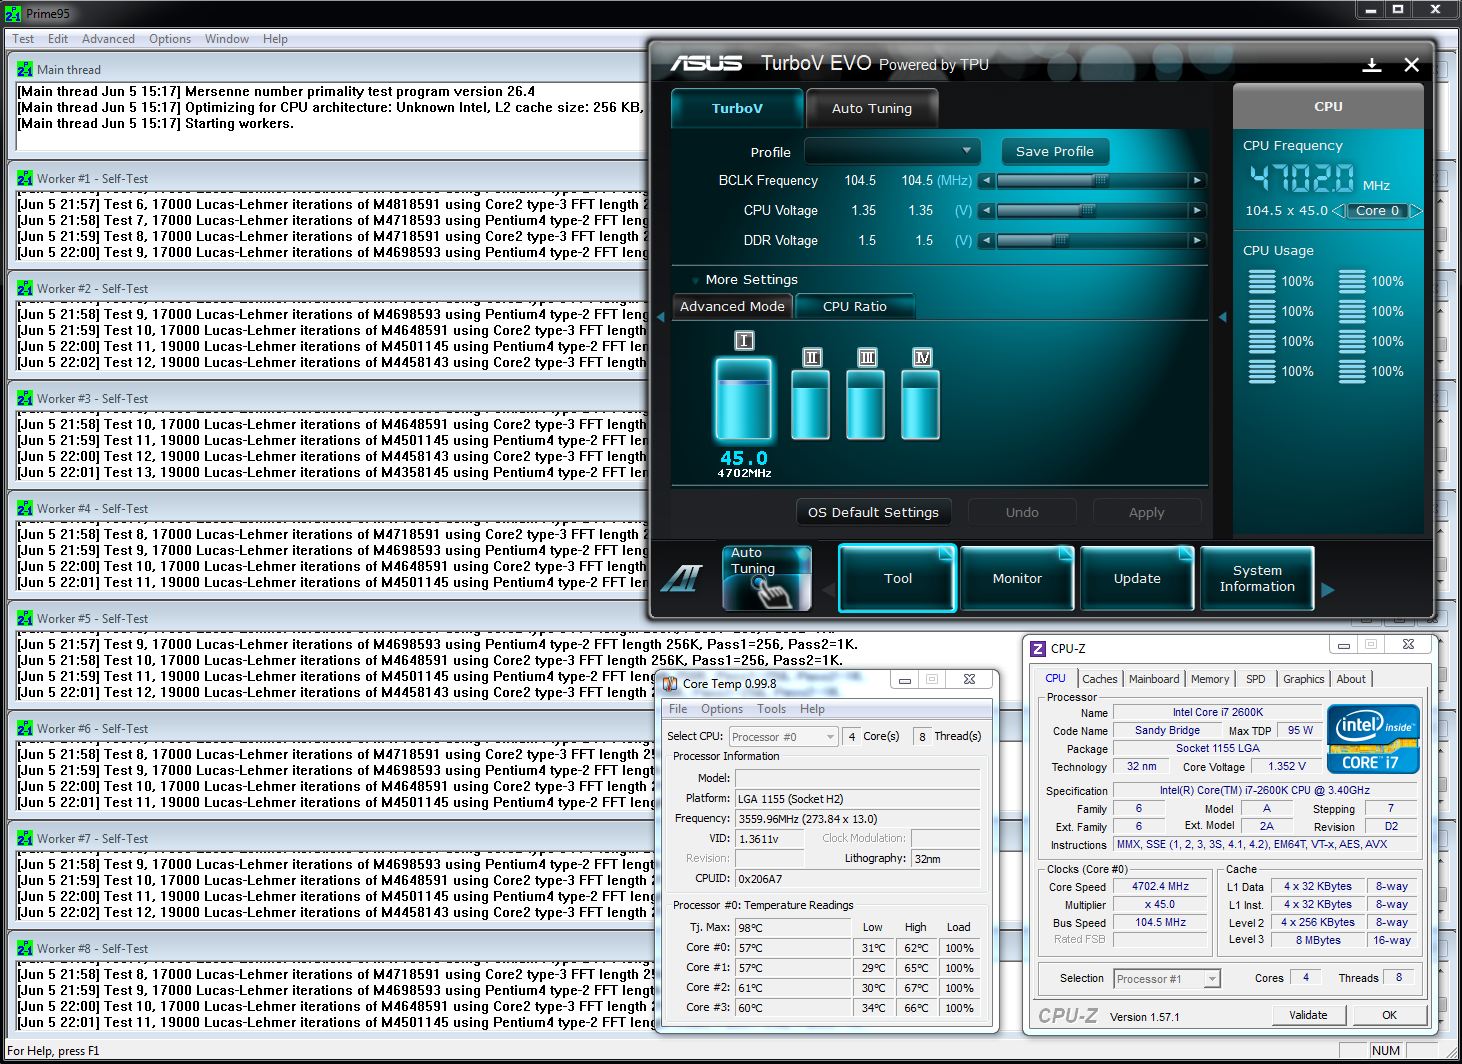Click DDR Voltage decrease arrow

click(x=986, y=241)
